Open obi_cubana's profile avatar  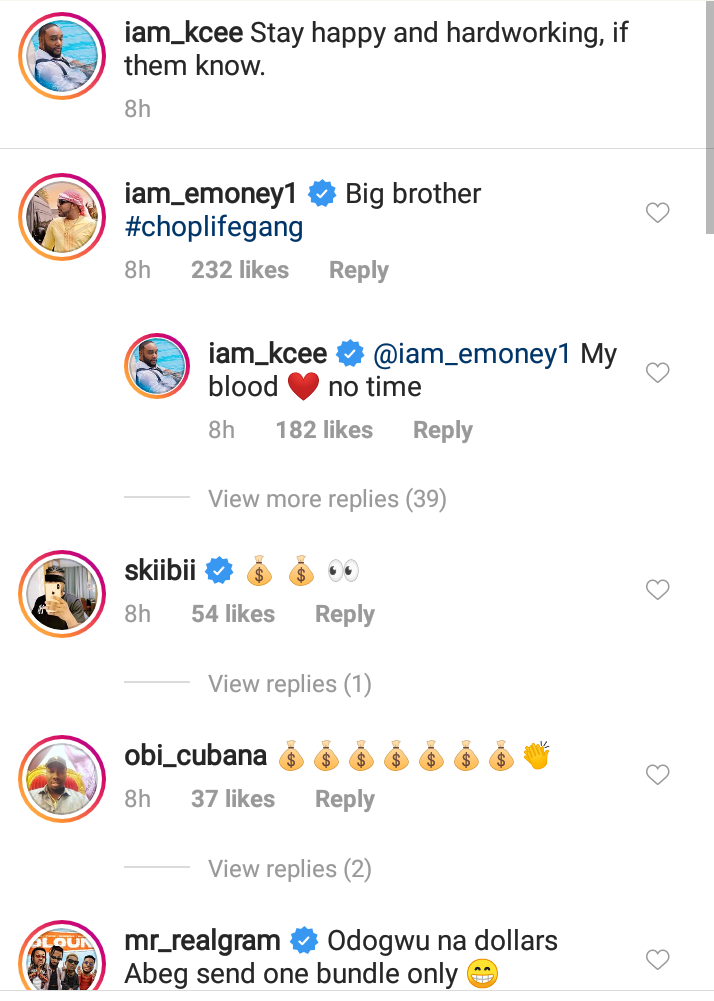coord(62,778)
